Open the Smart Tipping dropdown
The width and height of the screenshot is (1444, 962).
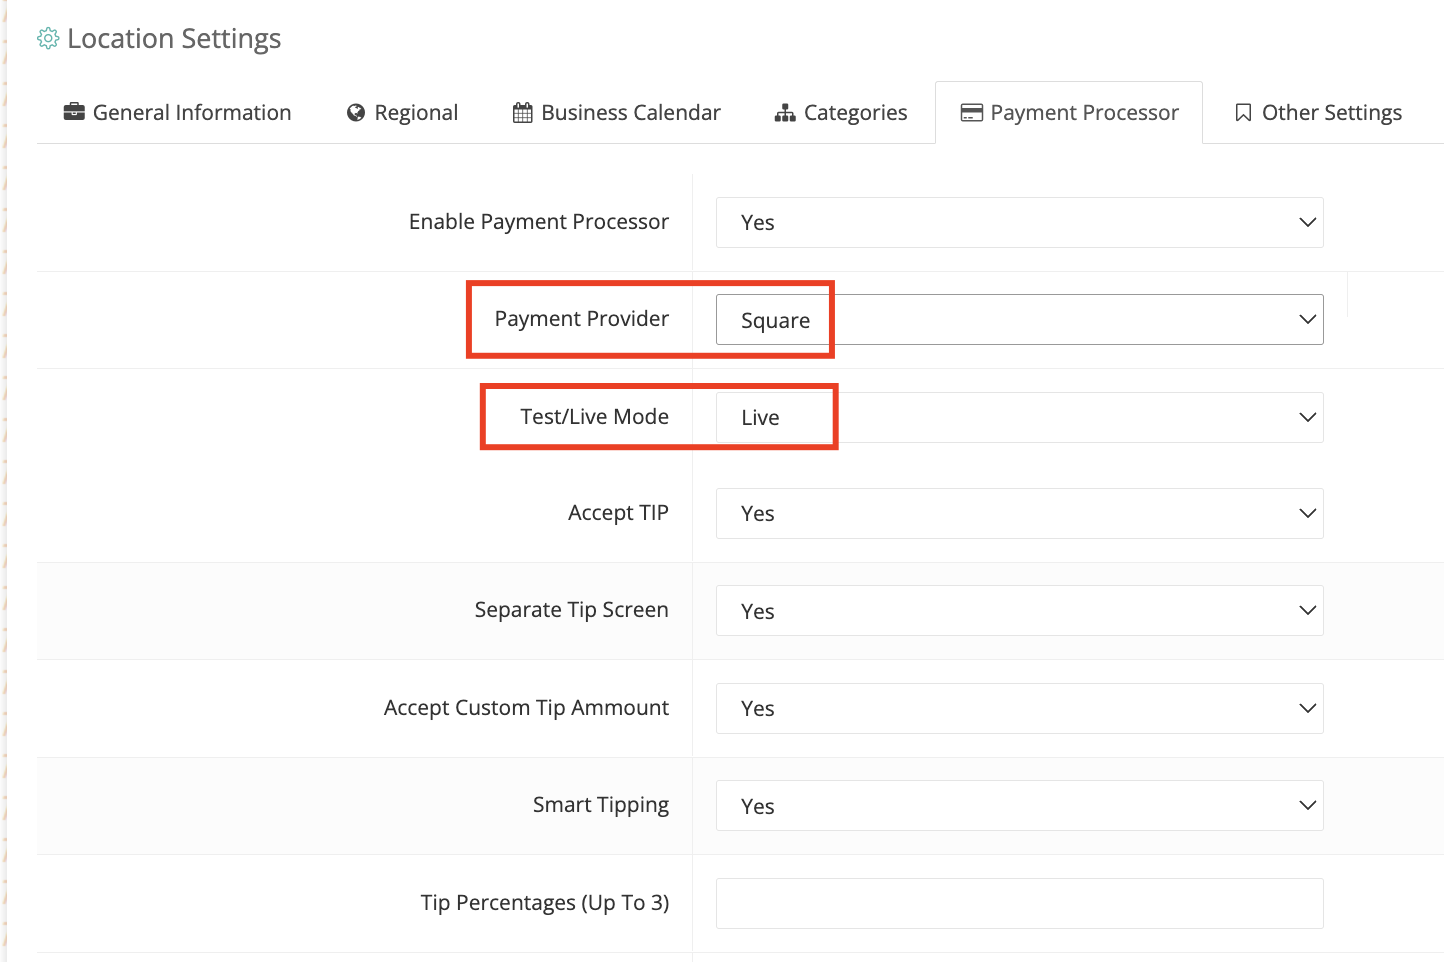point(1020,805)
